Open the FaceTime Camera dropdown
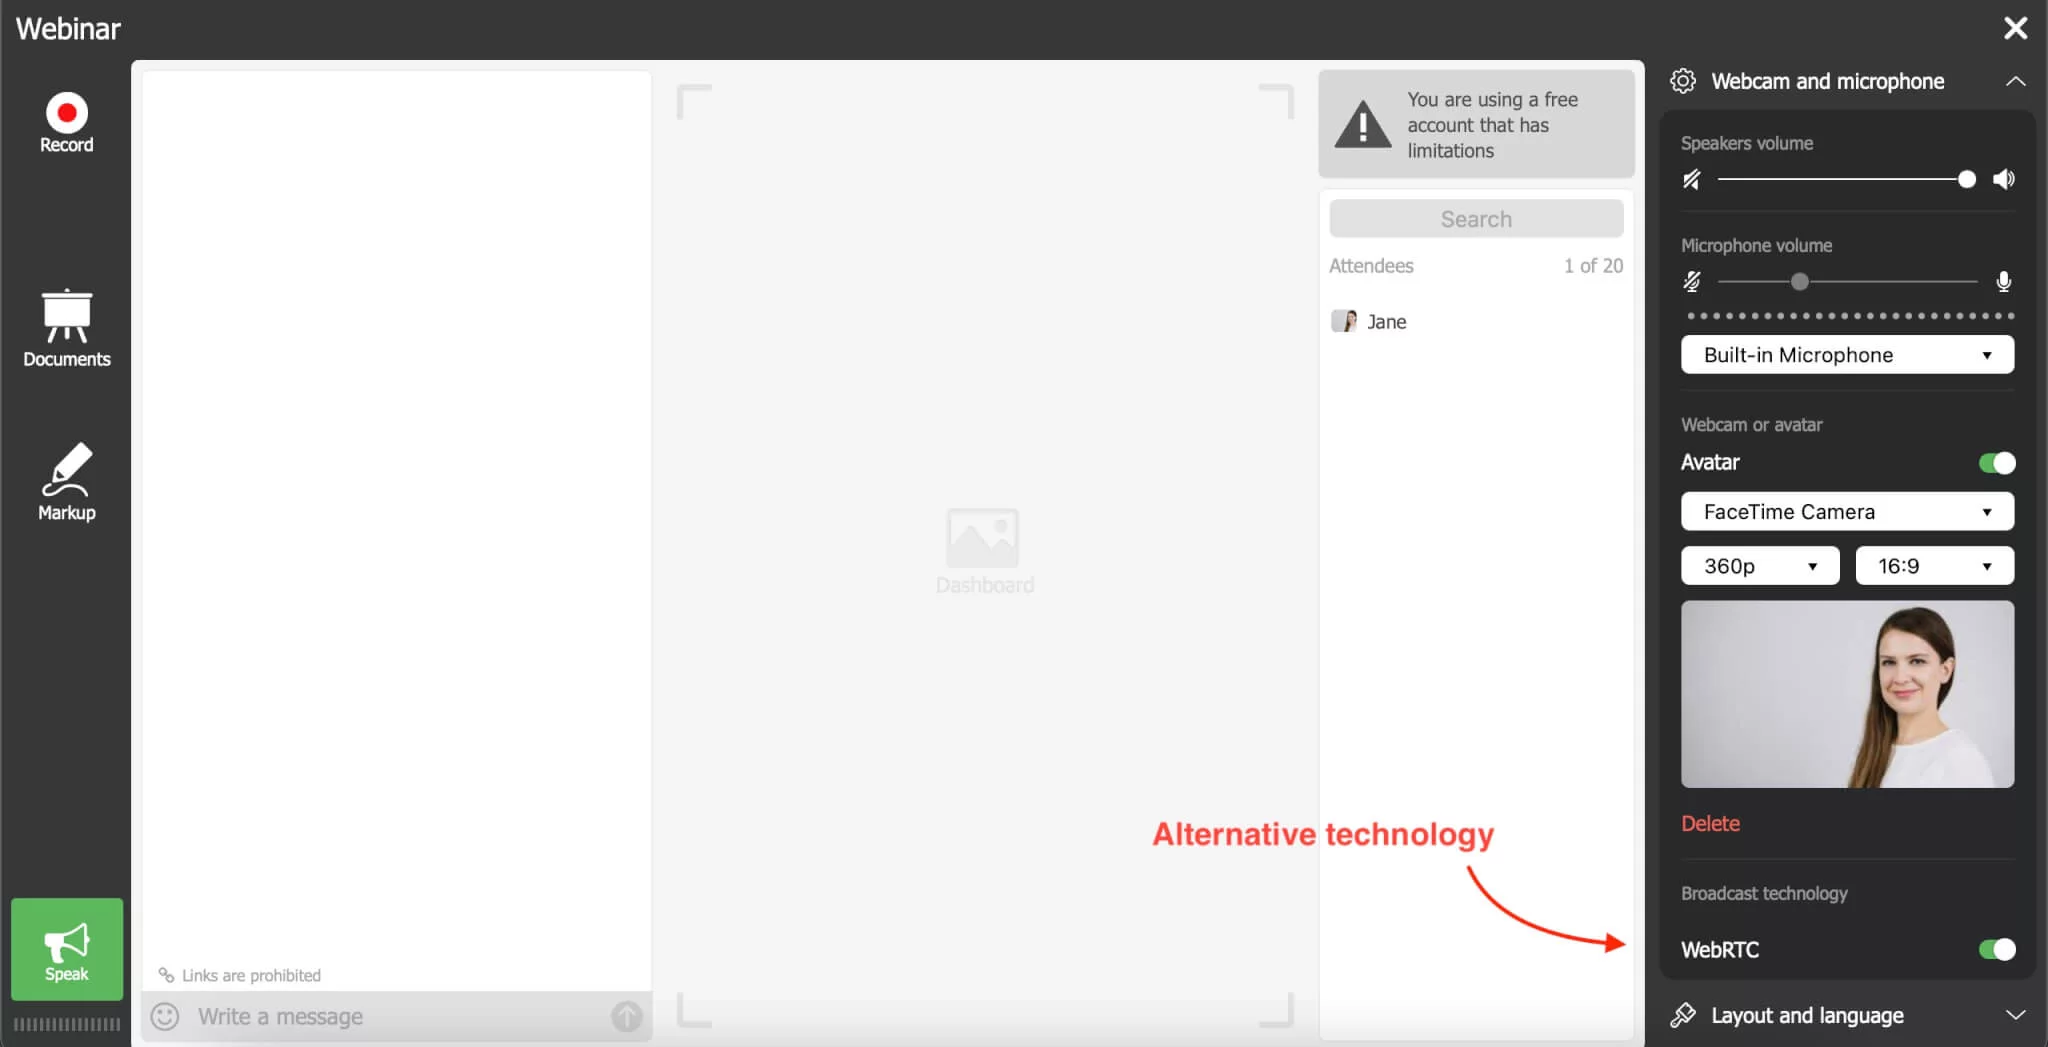 (1846, 512)
